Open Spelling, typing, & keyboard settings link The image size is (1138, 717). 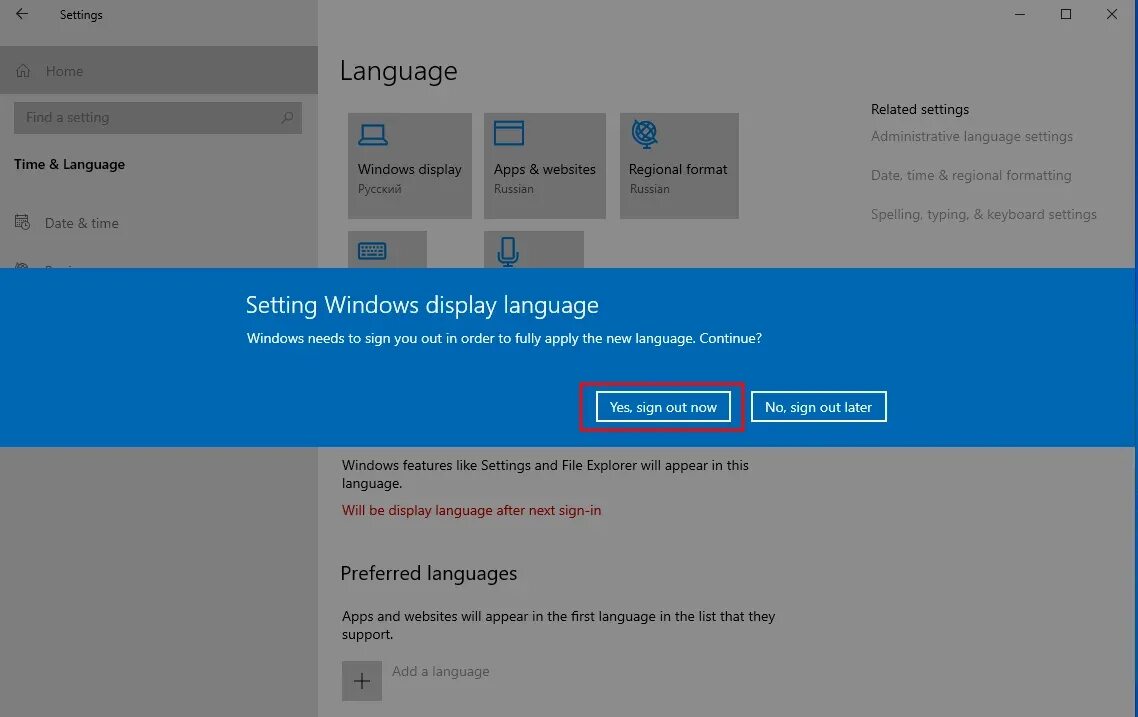pos(983,215)
